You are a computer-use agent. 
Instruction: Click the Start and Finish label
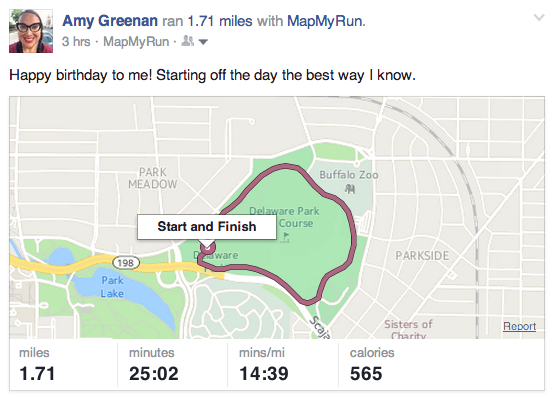point(207,226)
